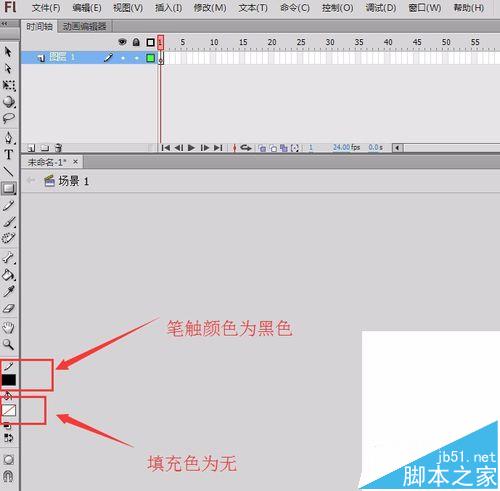
Task: Click the frame 1 playhead marker
Action: [x=160, y=42]
